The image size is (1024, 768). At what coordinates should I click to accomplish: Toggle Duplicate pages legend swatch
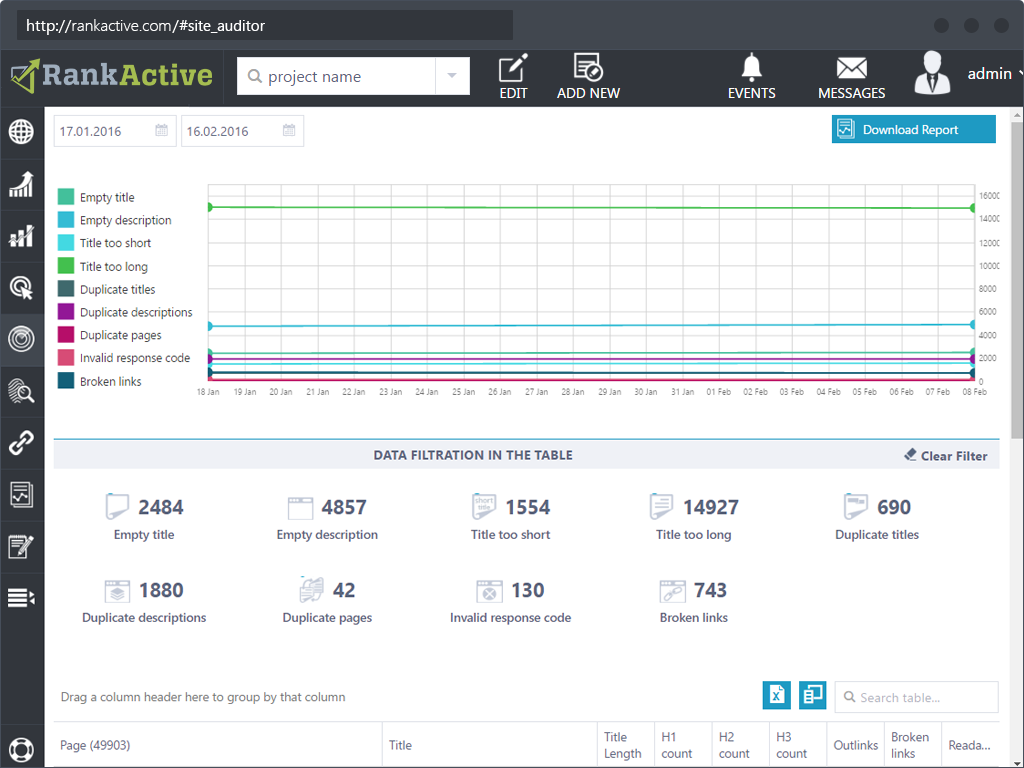[x=66, y=334]
